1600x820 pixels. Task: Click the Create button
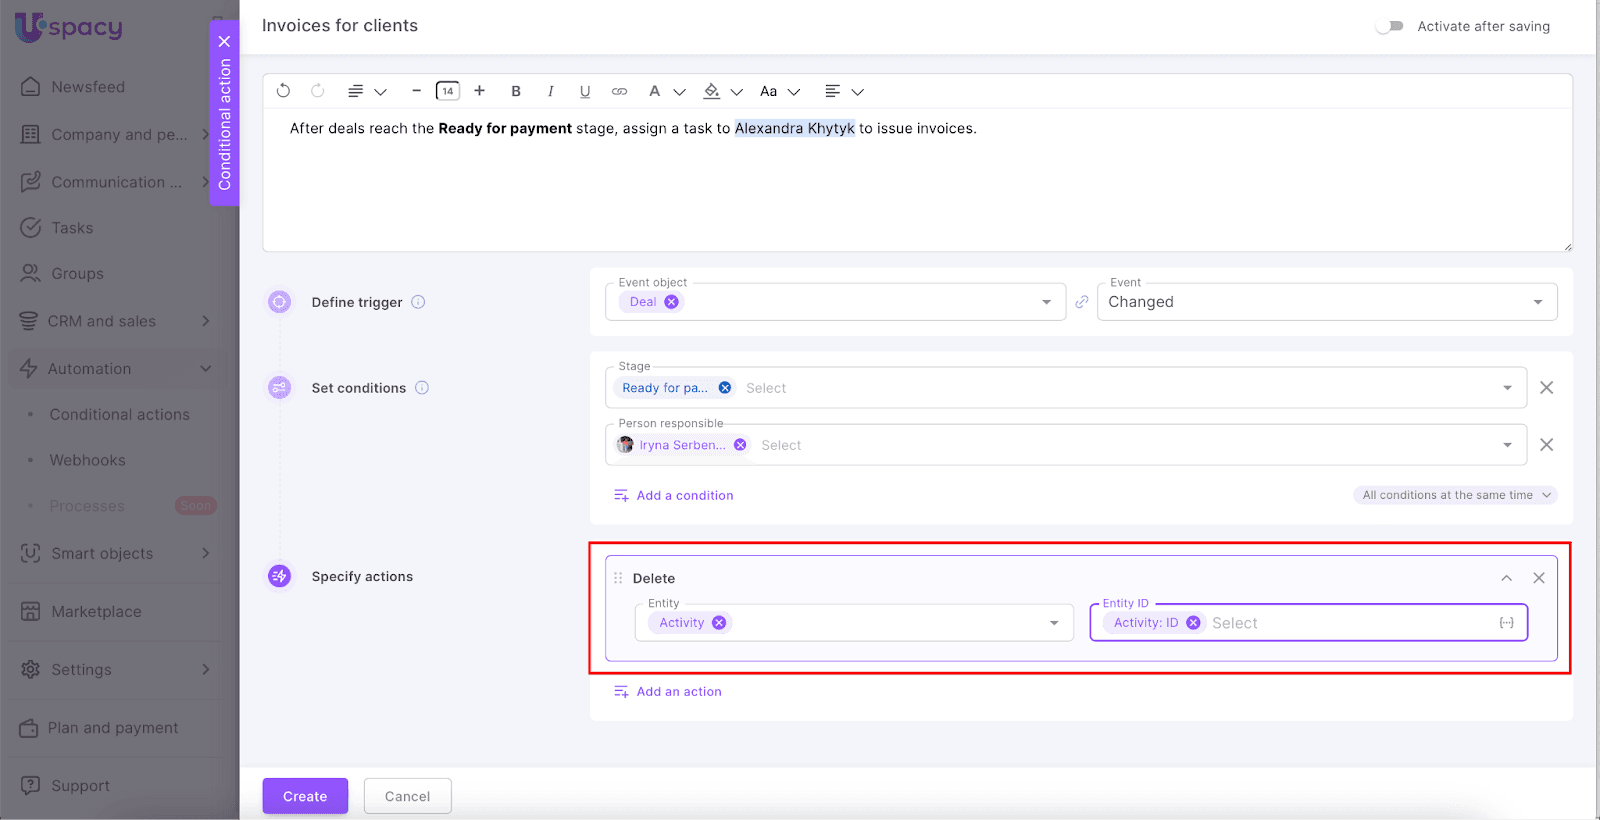click(x=305, y=796)
